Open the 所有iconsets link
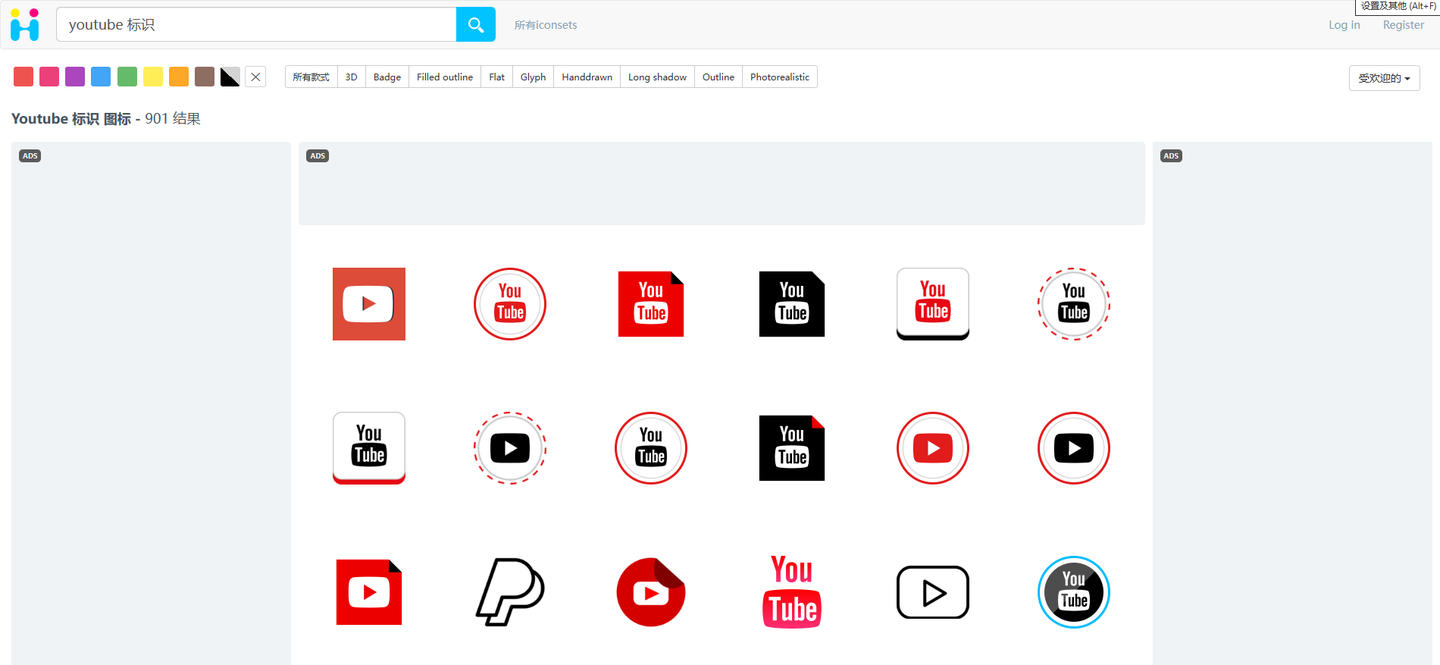This screenshot has width=1440, height=665. pos(545,25)
